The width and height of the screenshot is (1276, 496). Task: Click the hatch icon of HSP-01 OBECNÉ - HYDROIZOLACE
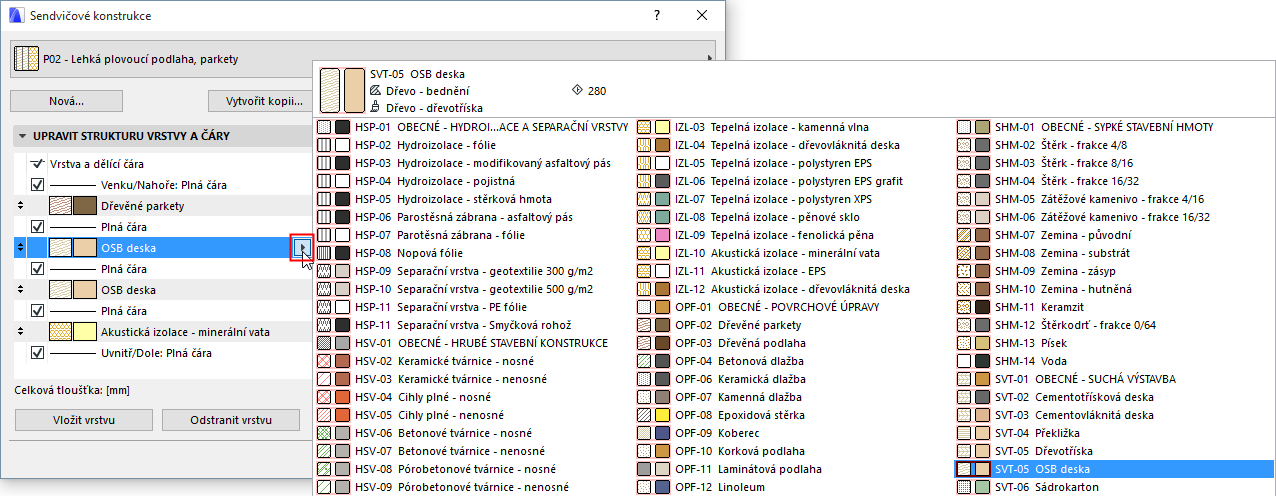(323, 127)
